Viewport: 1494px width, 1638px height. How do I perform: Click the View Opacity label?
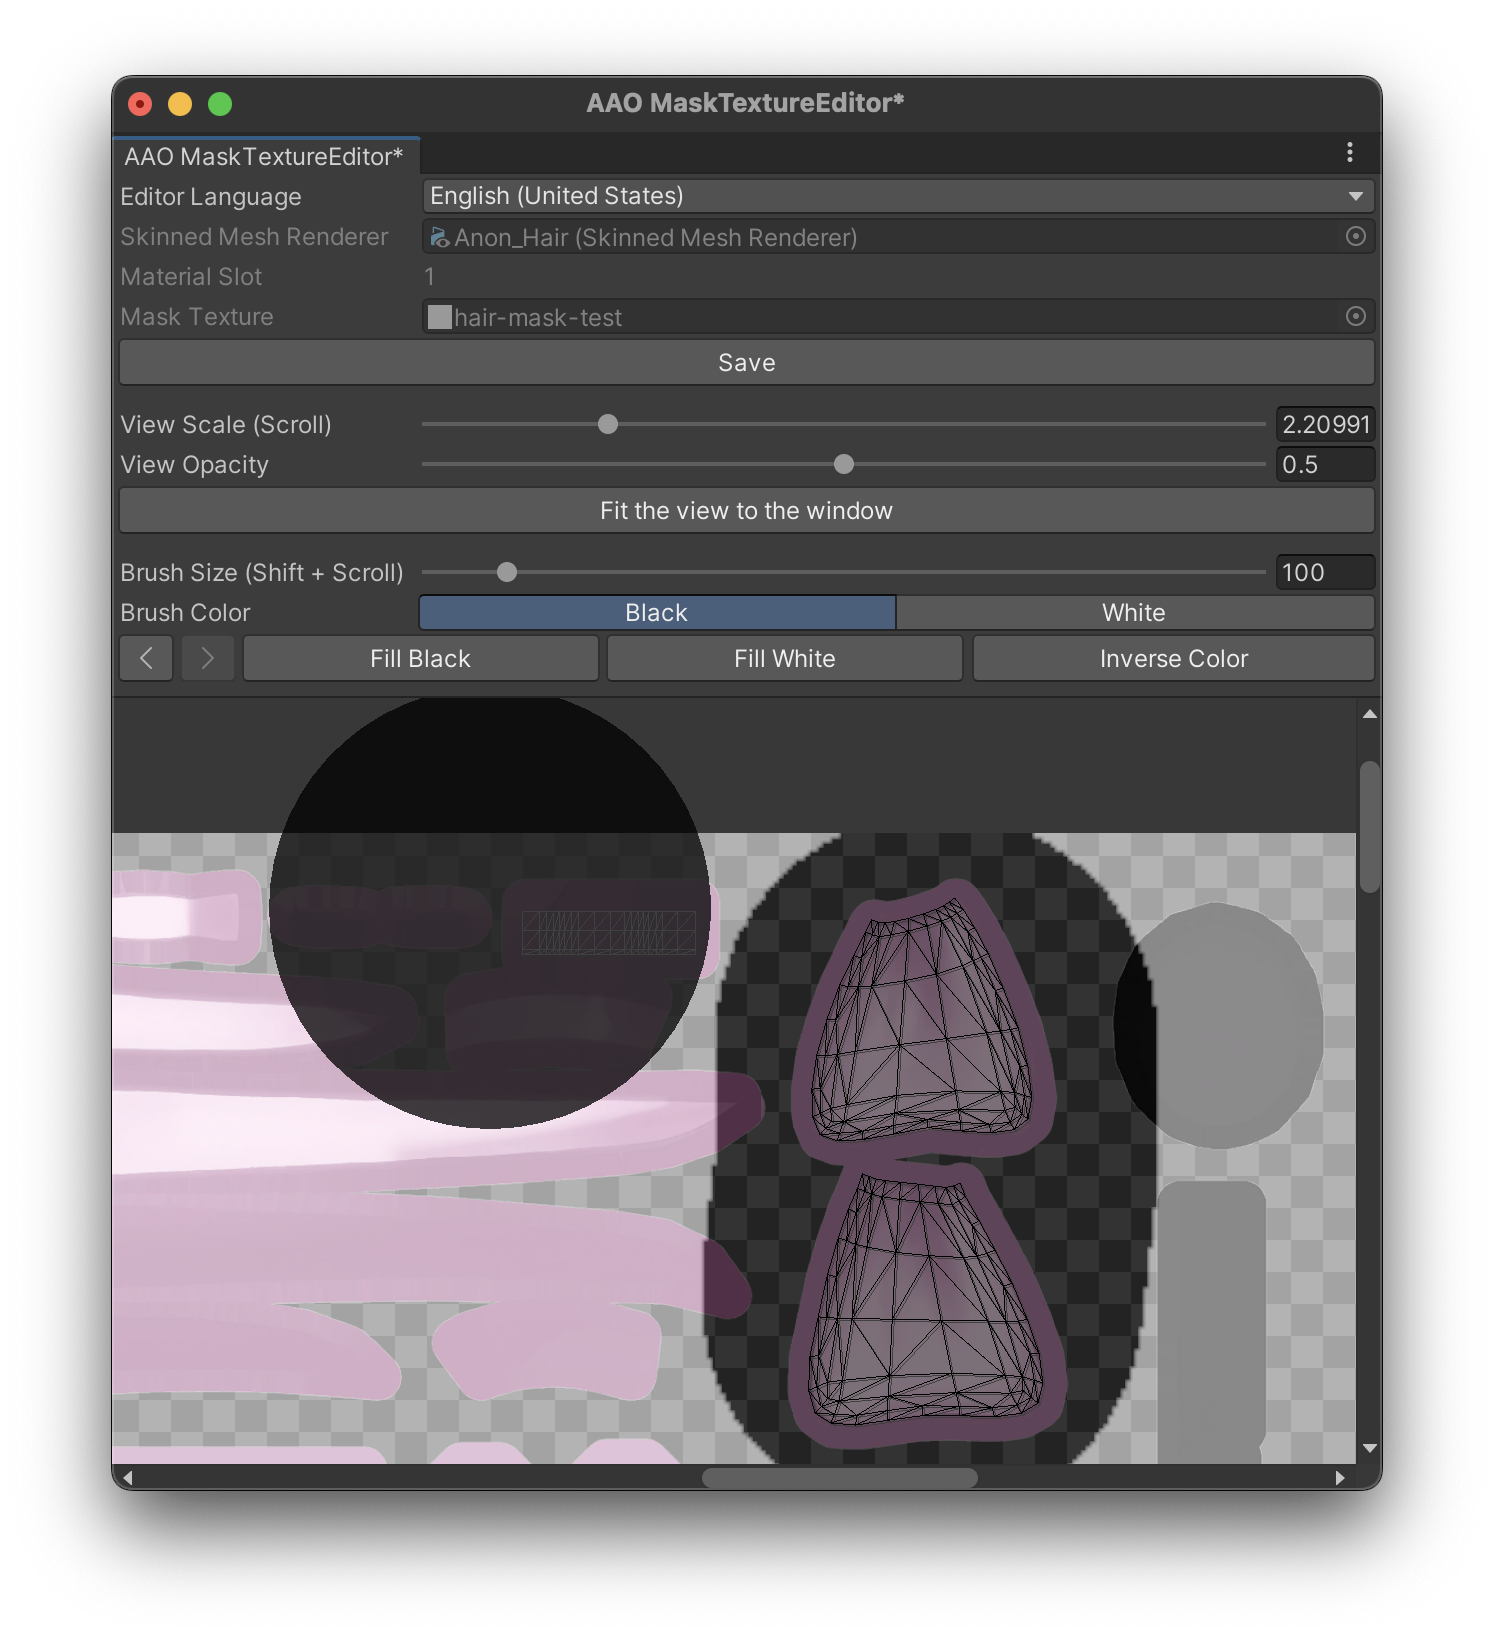tap(195, 465)
